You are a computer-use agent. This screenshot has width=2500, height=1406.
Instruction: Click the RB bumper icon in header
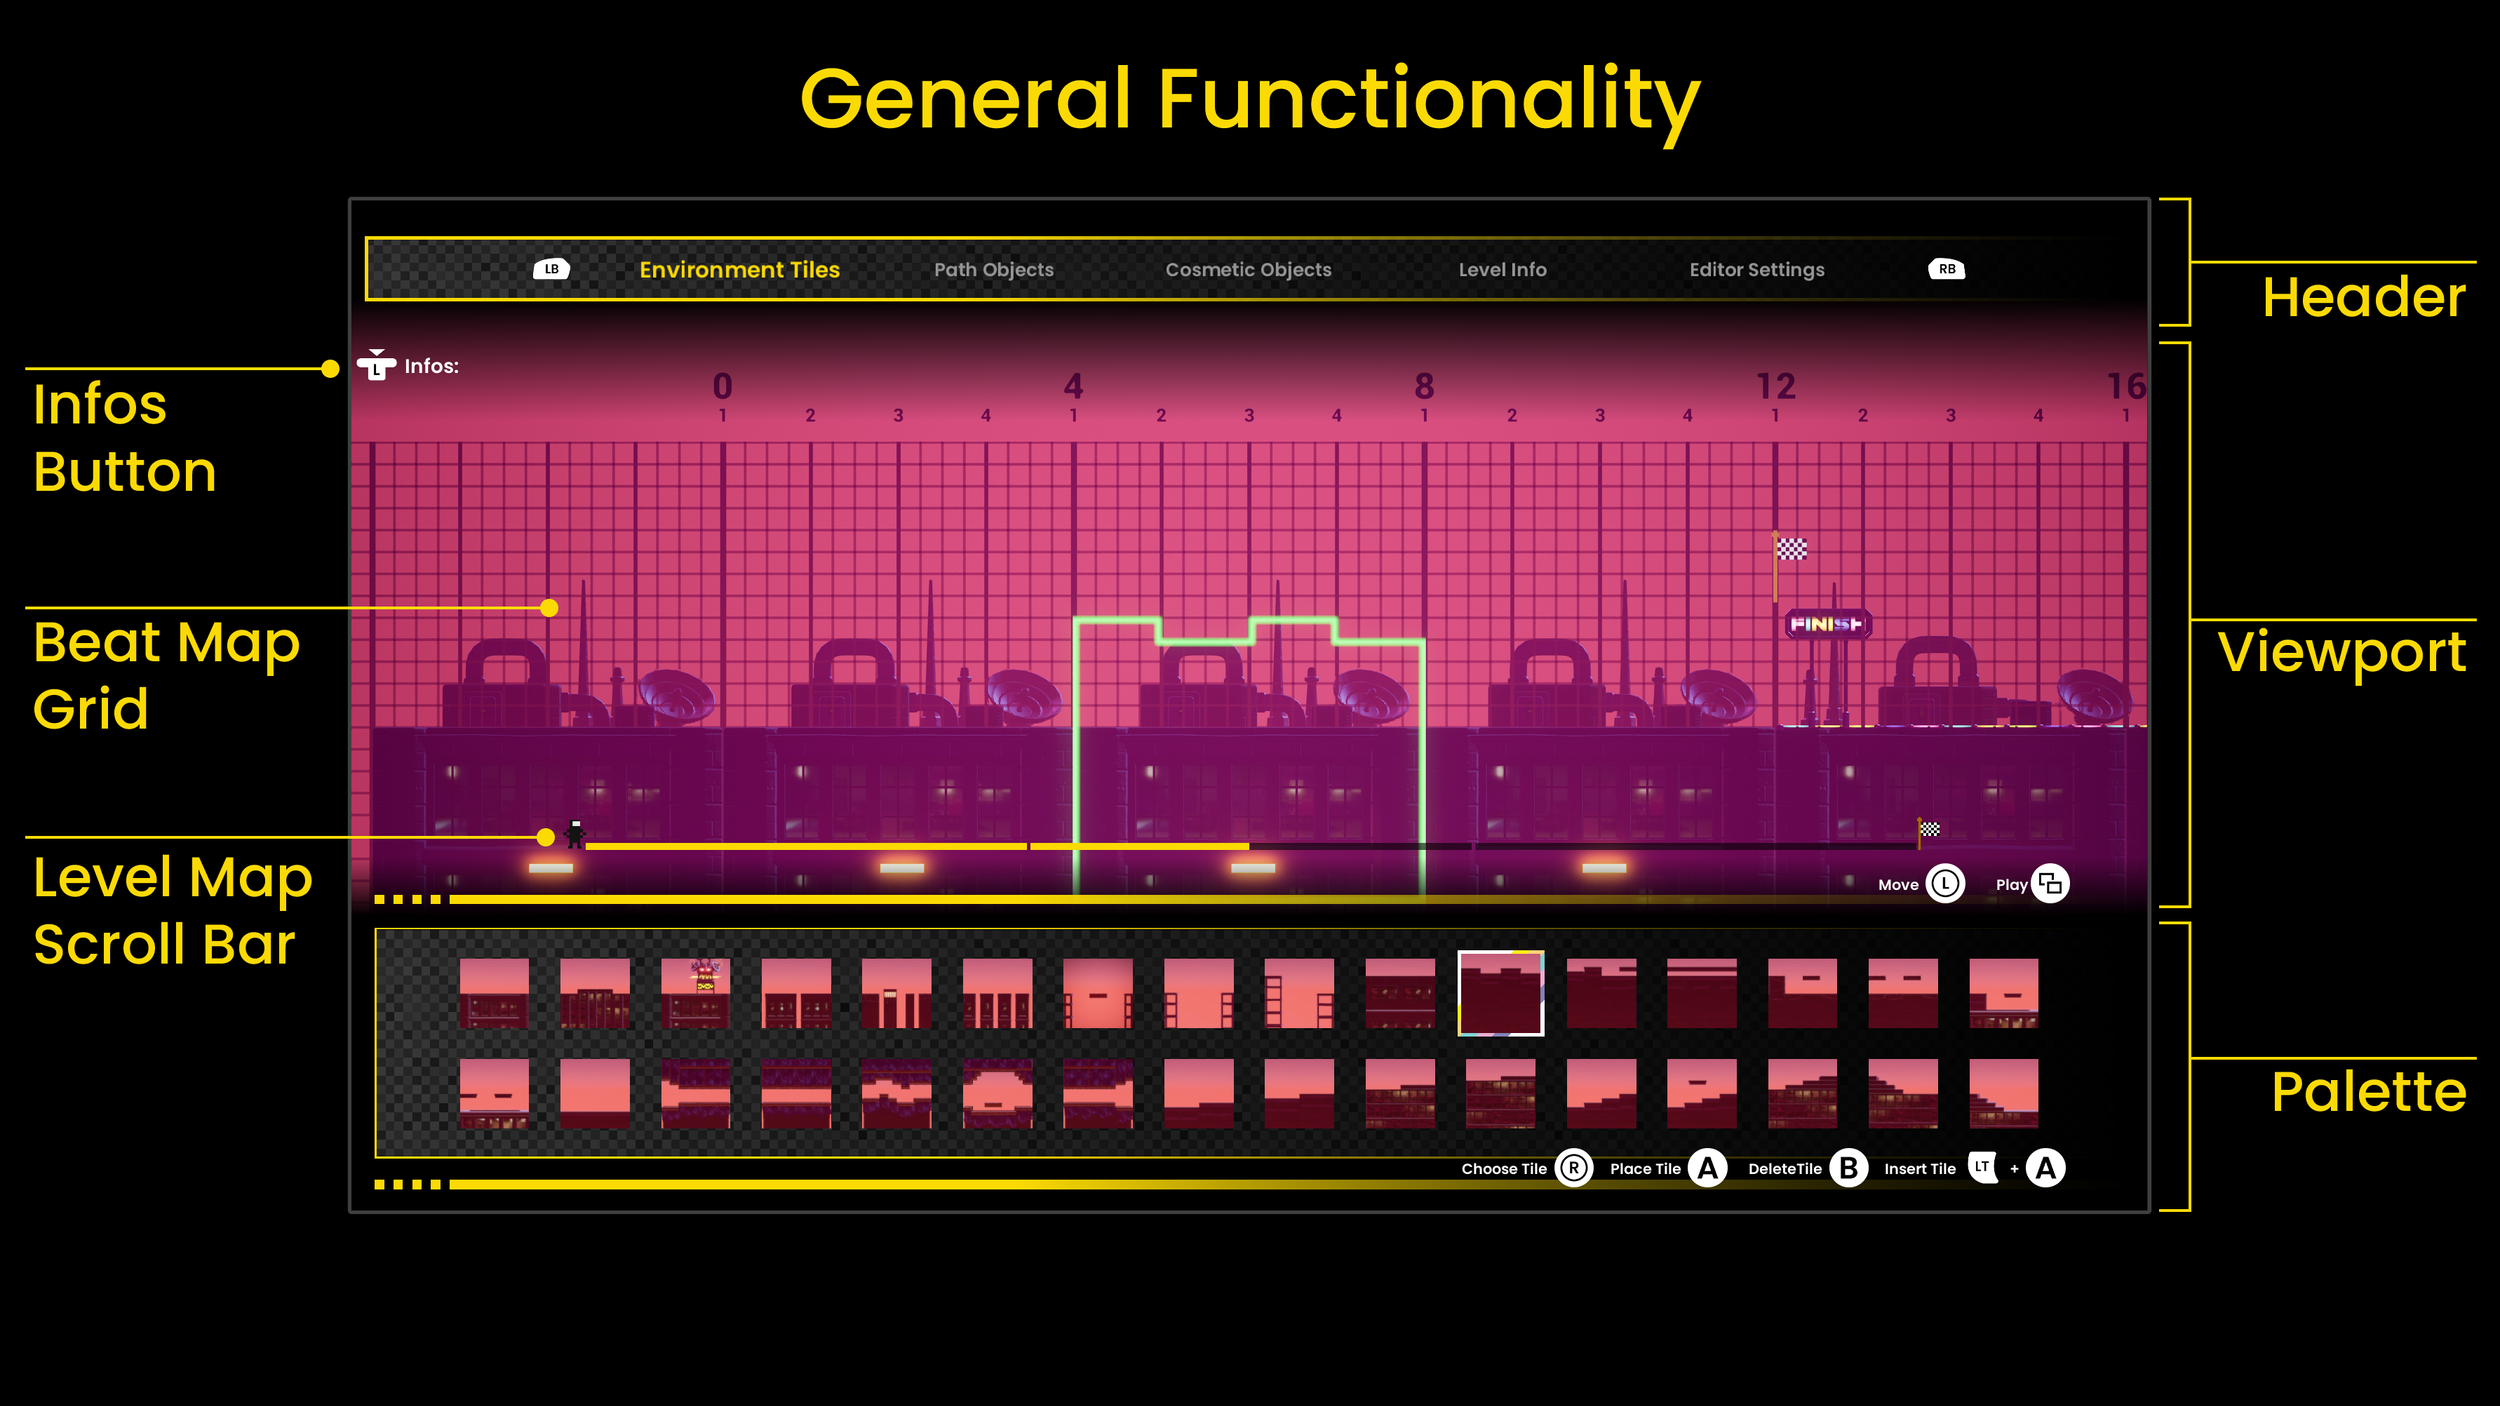click(1946, 269)
